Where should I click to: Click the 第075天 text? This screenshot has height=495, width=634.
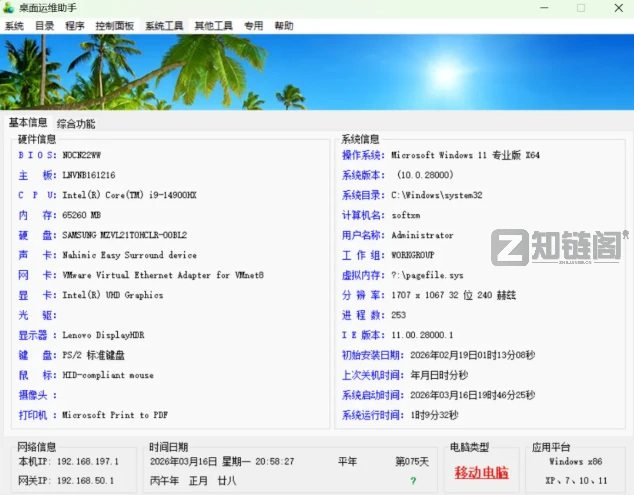click(412, 461)
